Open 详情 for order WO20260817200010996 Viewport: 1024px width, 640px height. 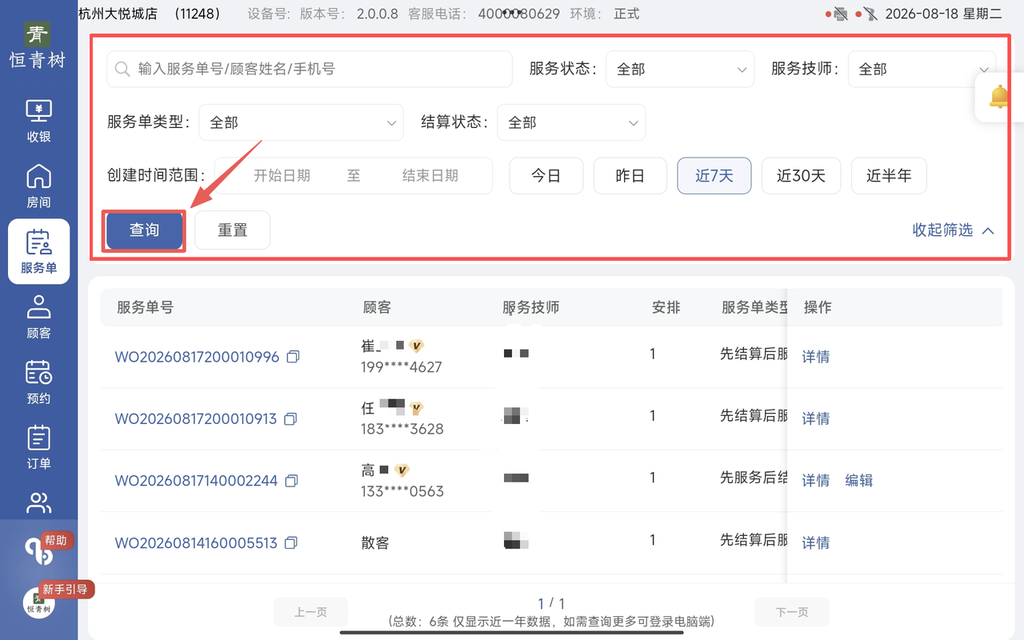(816, 357)
